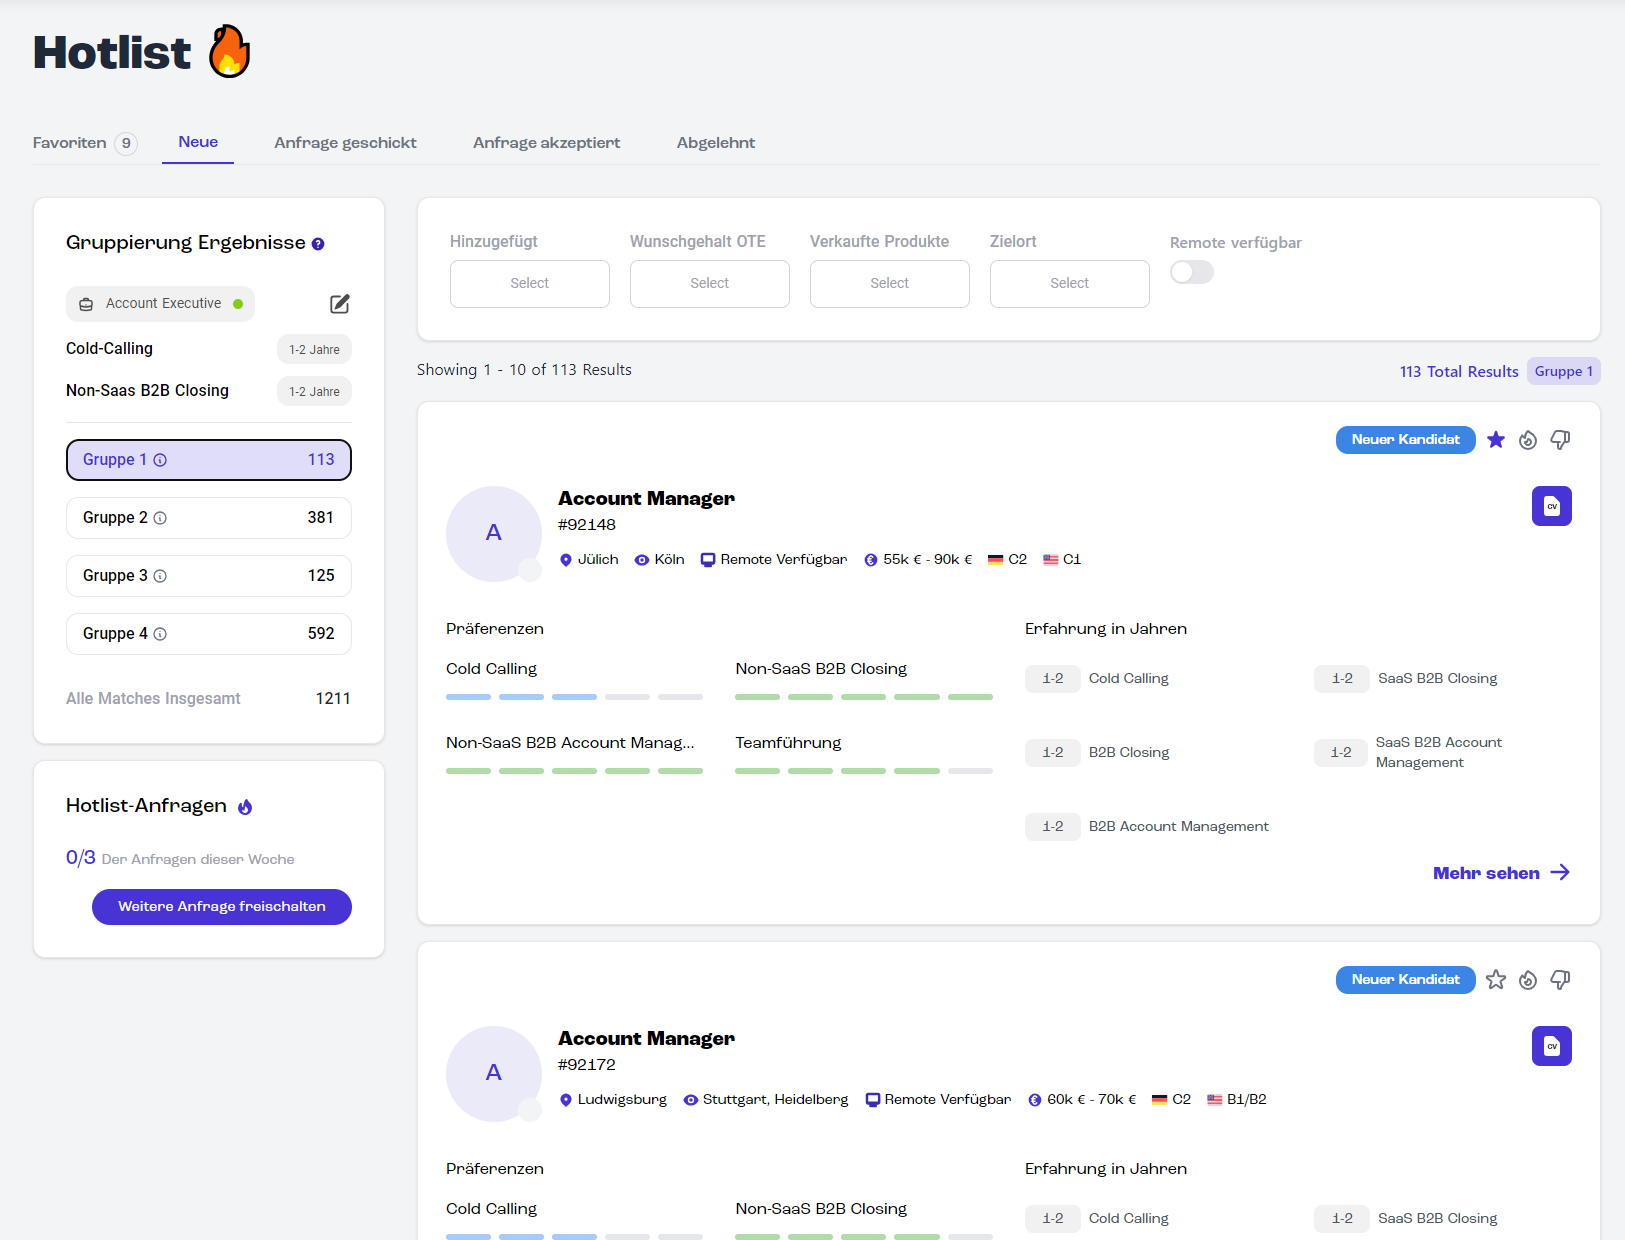Viewport: 1625px width, 1240px height.
Task: Open the Hinzugefügt select dropdown
Action: coord(530,284)
